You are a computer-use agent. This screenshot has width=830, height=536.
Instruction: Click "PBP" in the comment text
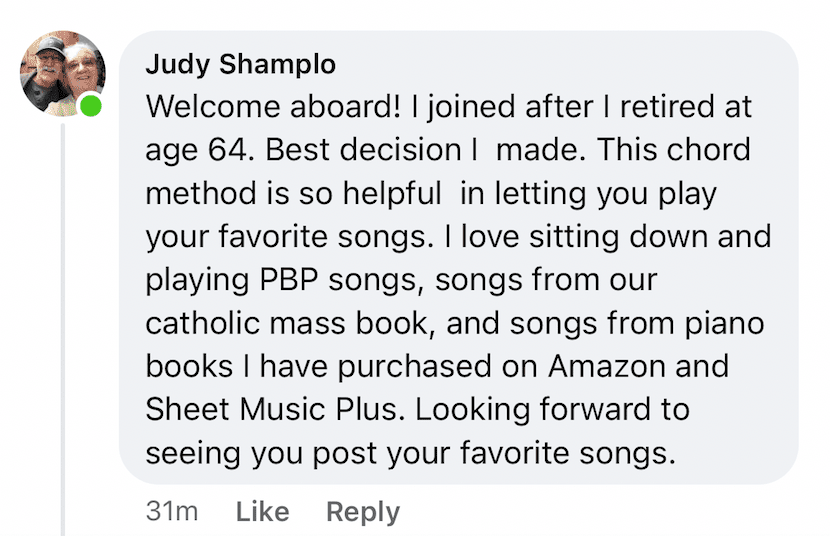pyautogui.click(x=288, y=279)
